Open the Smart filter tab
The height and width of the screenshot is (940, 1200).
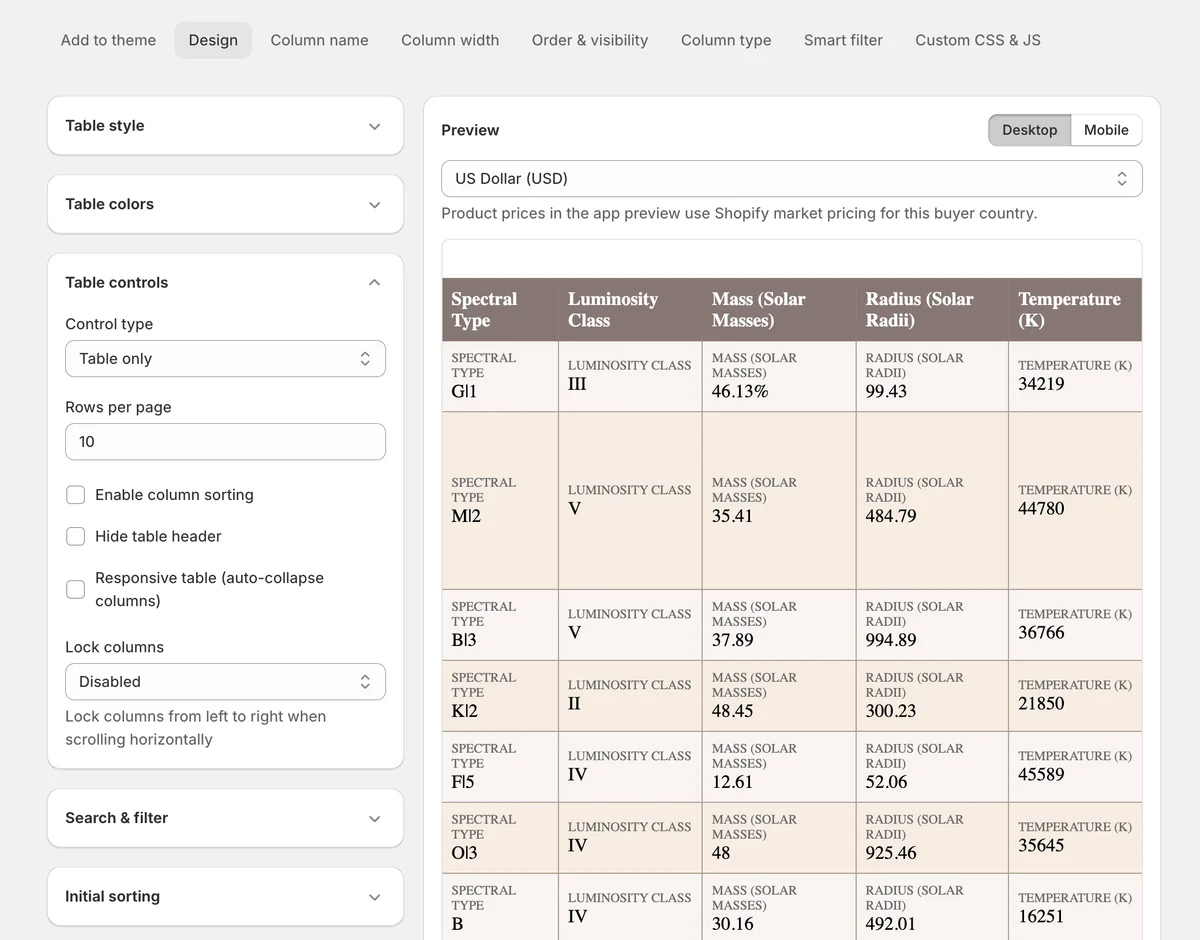843,40
